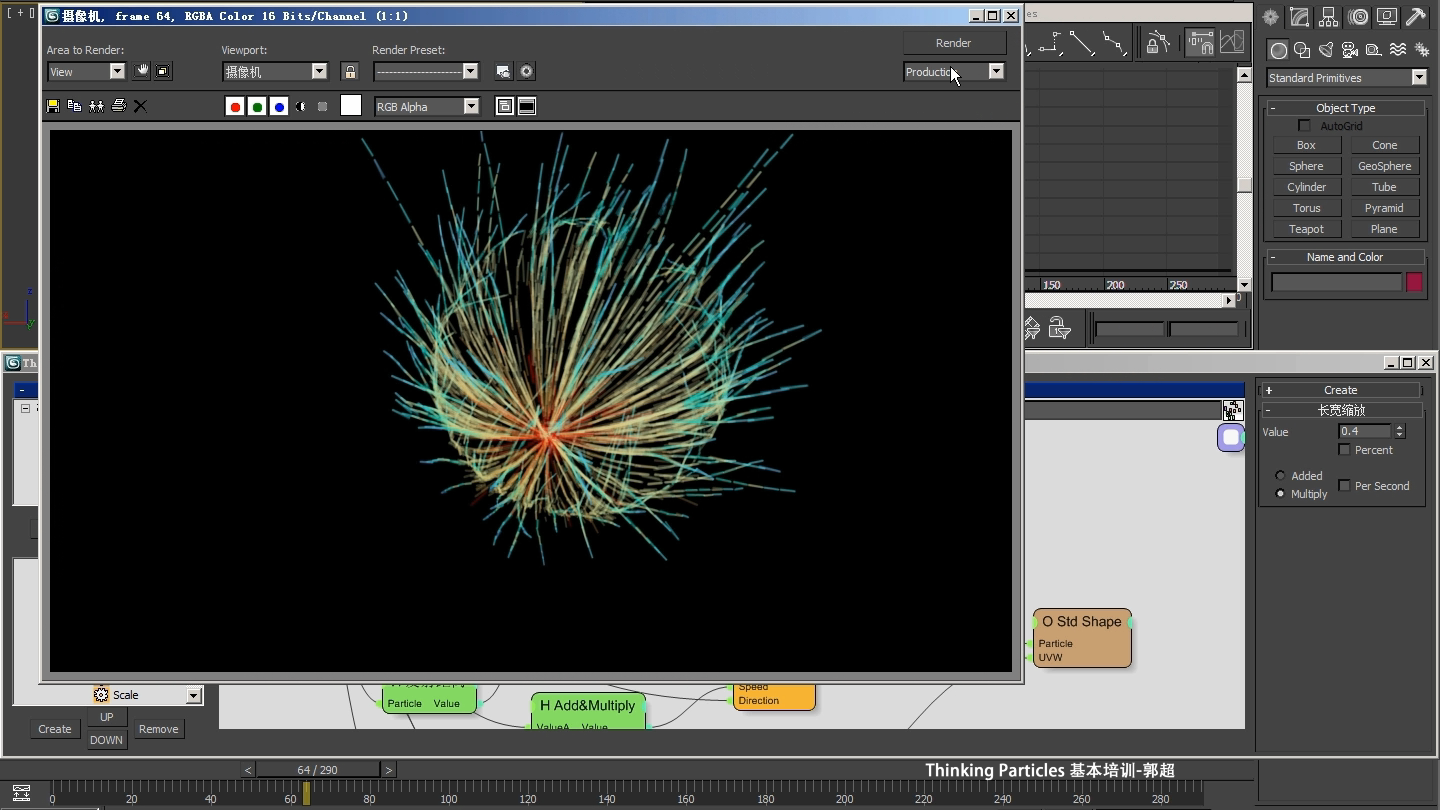Select the Multiply radio button
The image size is (1440, 810).
tap(1280, 494)
